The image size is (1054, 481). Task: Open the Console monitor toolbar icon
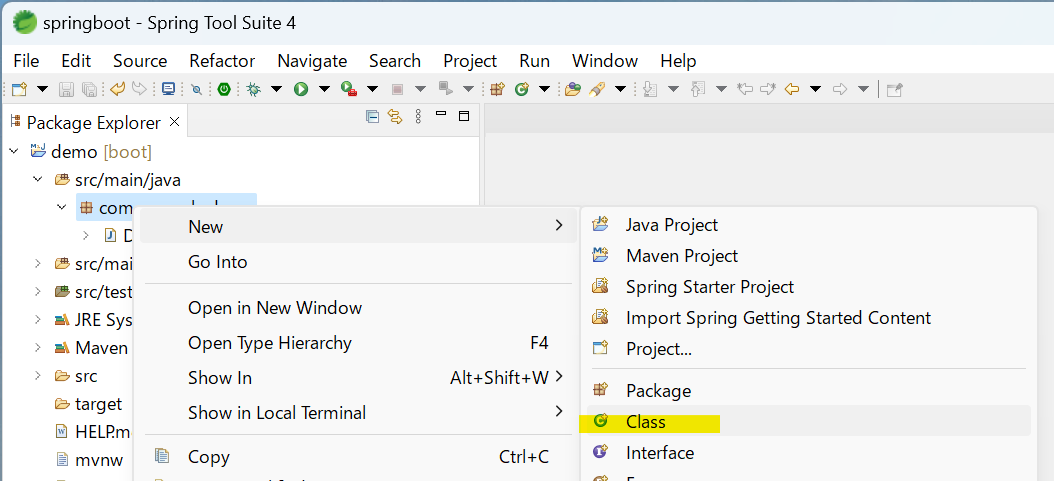click(168, 89)
